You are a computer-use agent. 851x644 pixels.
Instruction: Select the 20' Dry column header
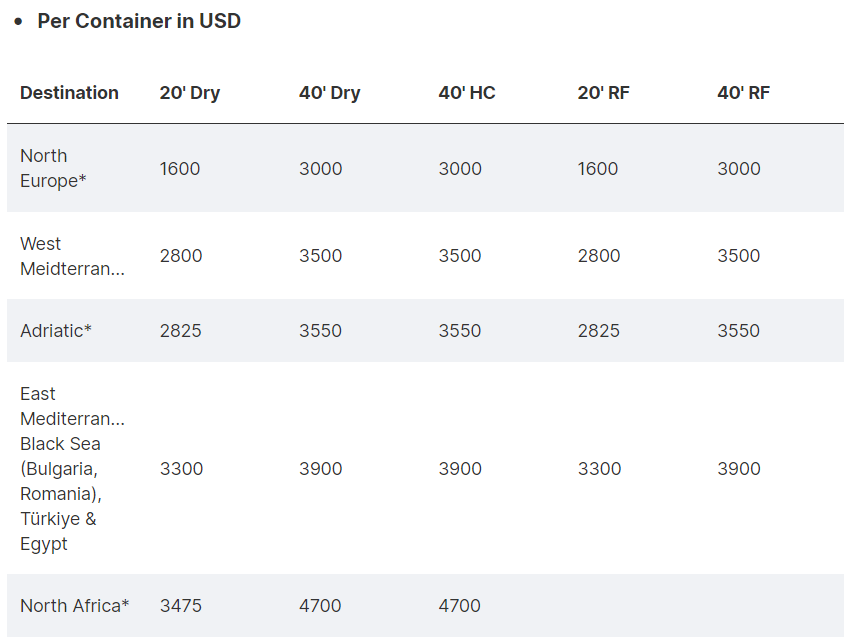pos(190,93)
